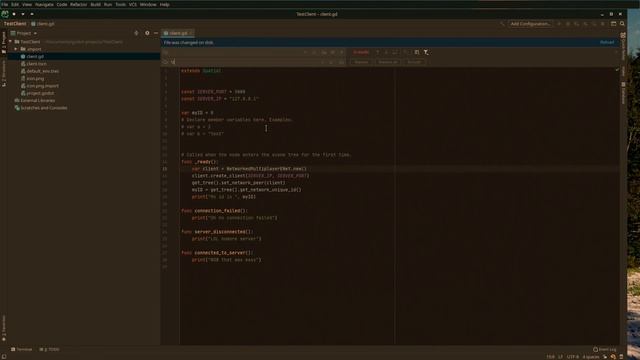Open the Edit menu
Viewport: 640px width, 360px height.
[15, 4]
